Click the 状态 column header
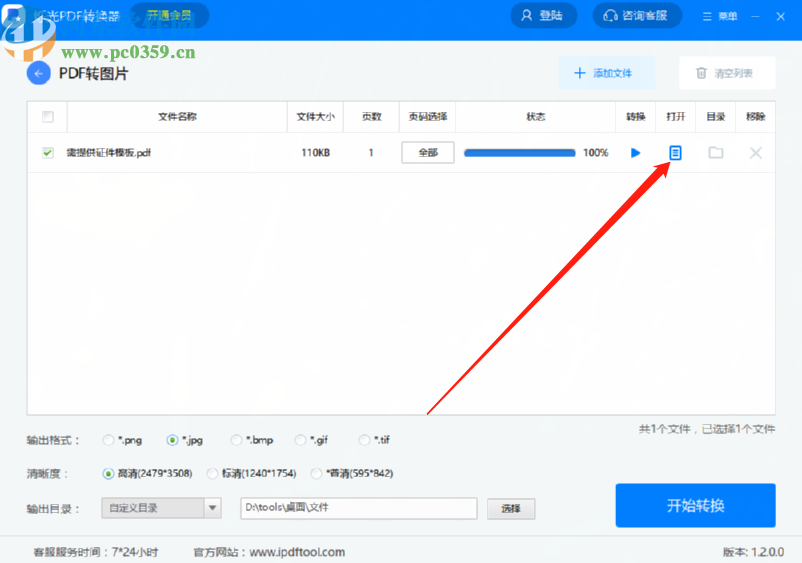802x563 pixels. pos(536,117)
